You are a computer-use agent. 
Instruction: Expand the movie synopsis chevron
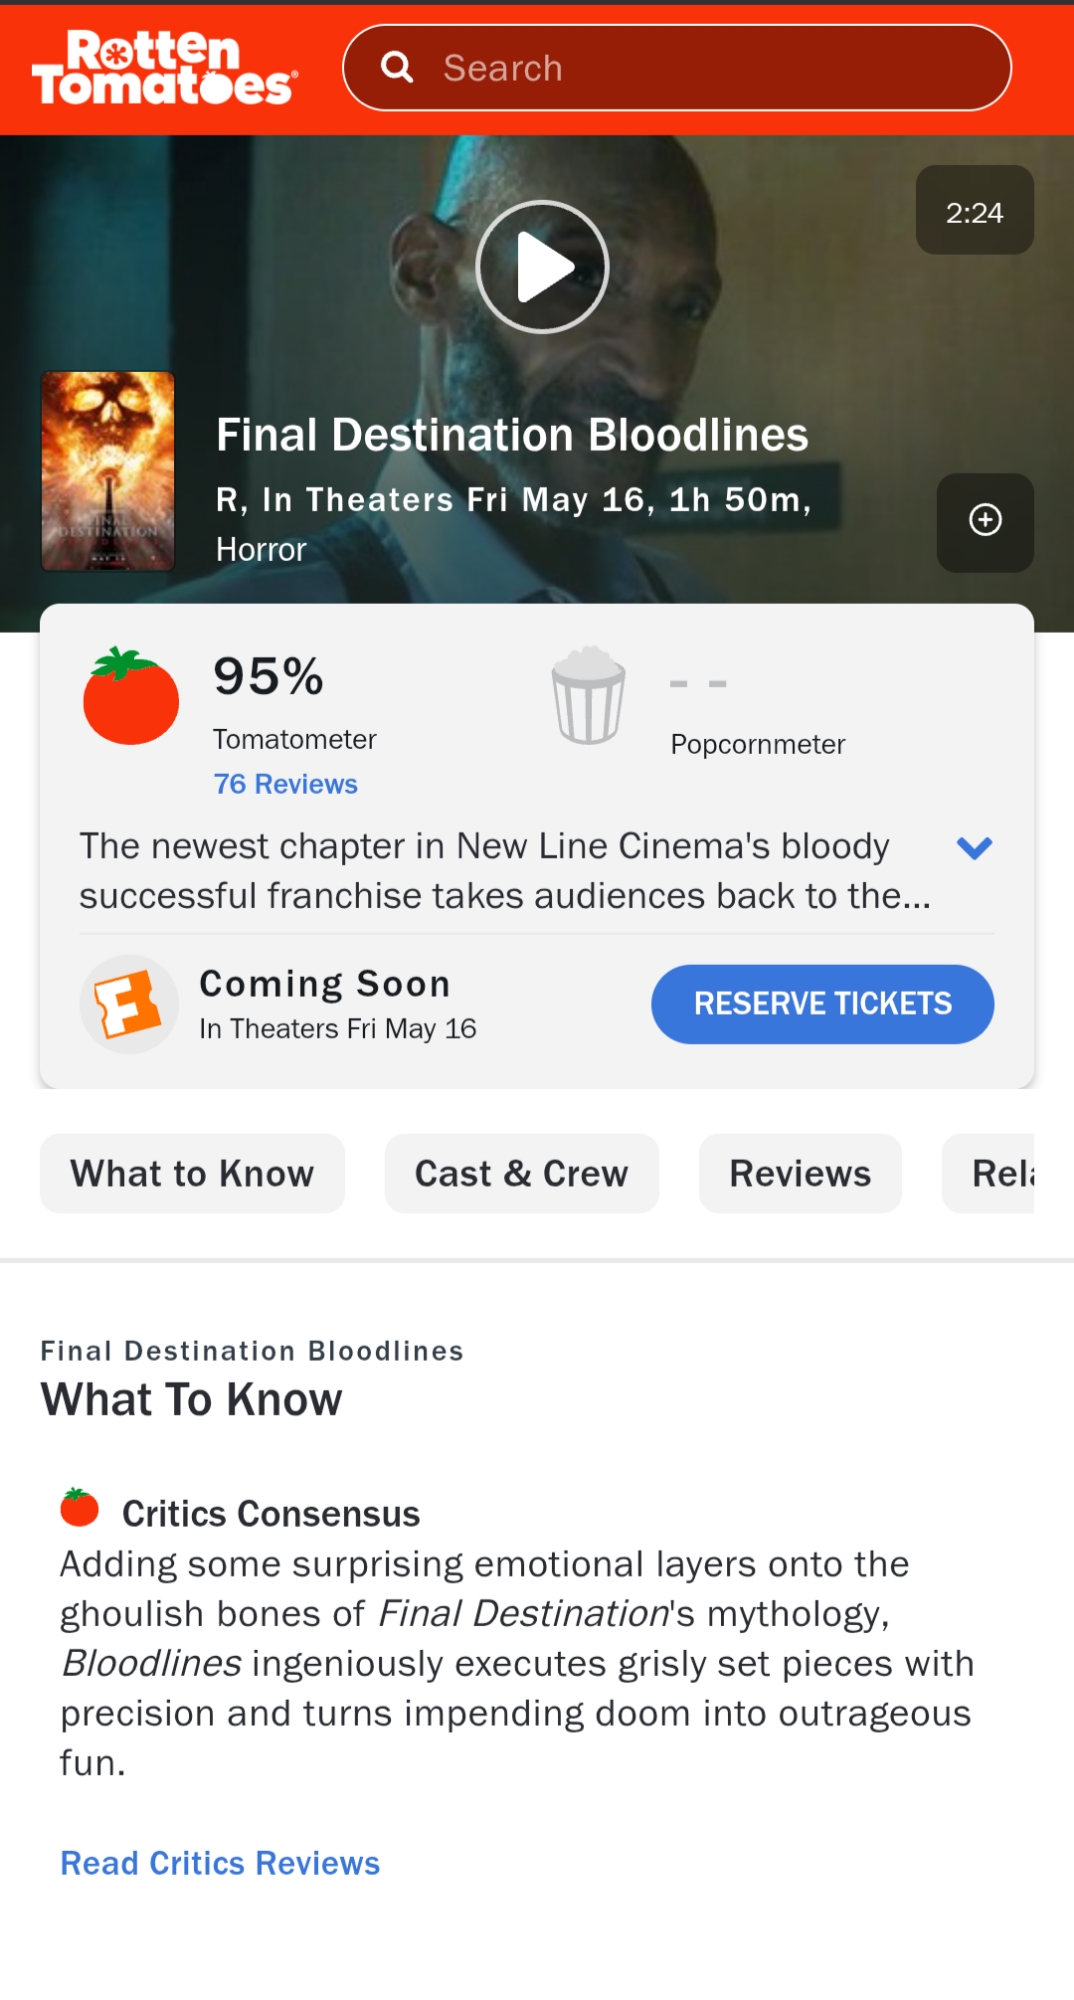coord(974,848)
